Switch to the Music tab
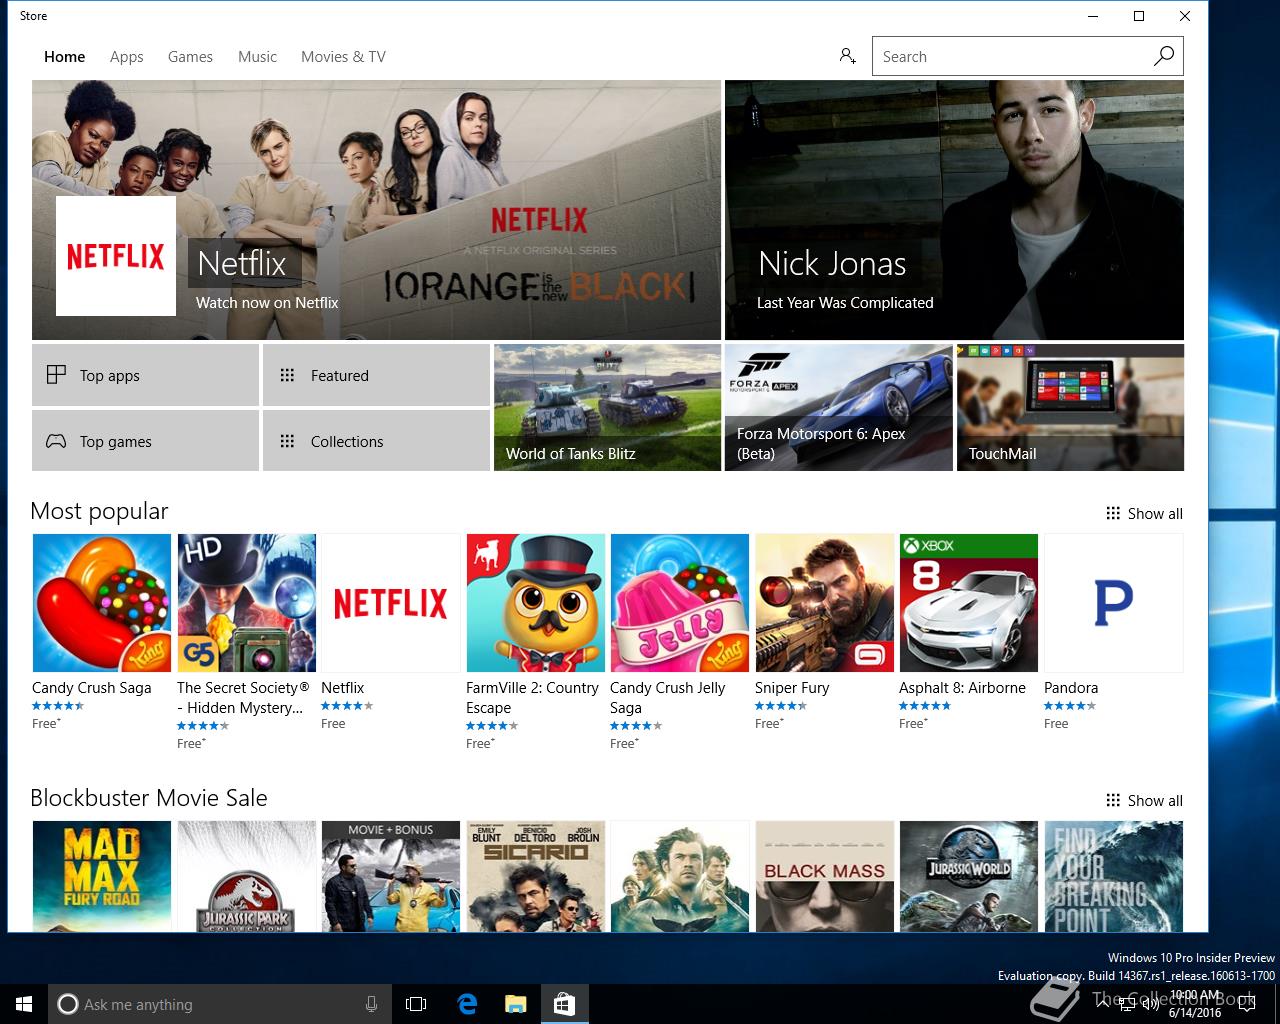This screenshot has height=1024, width=1280. click(257, 57)
